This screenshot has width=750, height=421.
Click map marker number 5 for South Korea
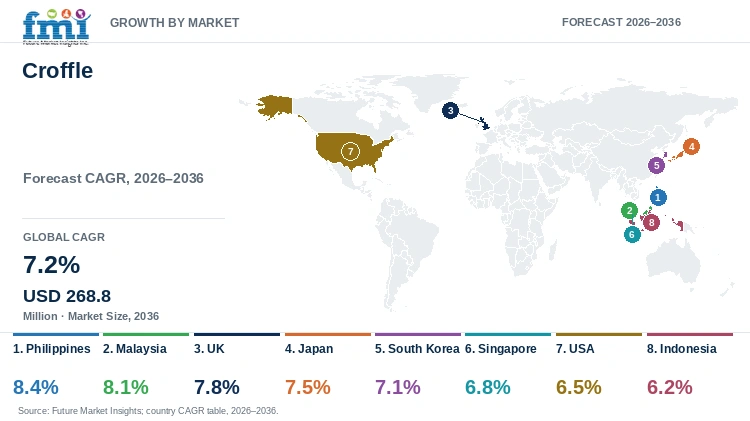(x=656, y=166)
